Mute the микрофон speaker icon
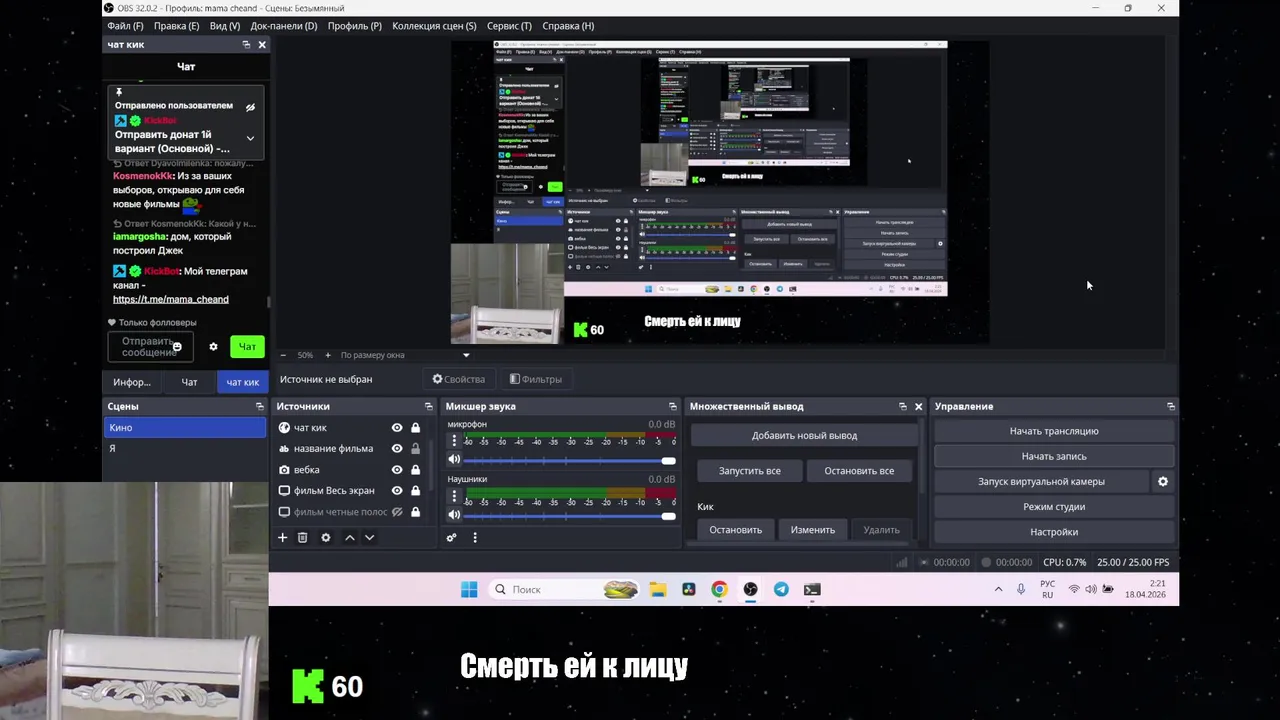 coord(454,460)
